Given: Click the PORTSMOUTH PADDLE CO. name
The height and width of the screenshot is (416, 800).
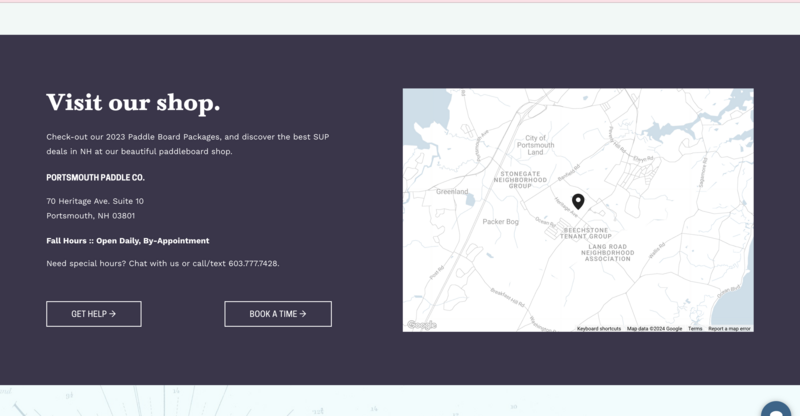Looking at the screenshot, I should click(x=95, y=177).
